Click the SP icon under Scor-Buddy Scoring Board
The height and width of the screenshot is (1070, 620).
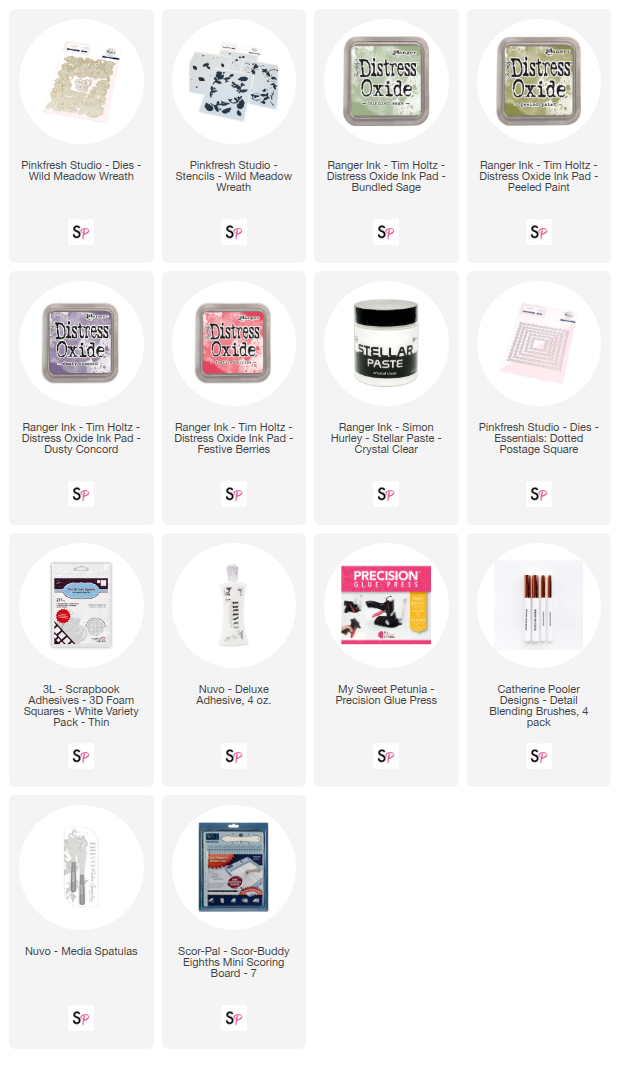[234, 1018]
